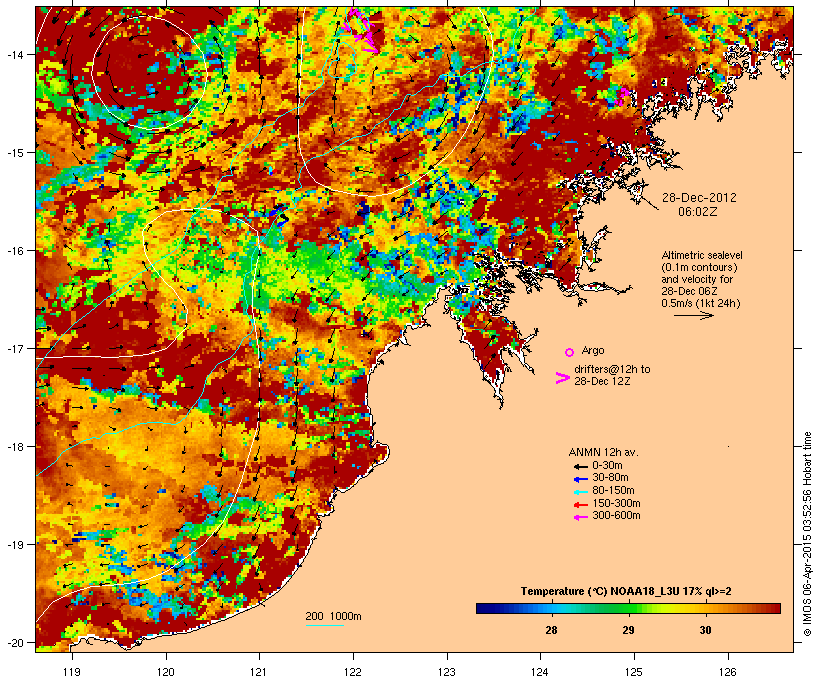Click the 119 longitude axis label
The image size is (820, 680).
[x=72, y=672]
